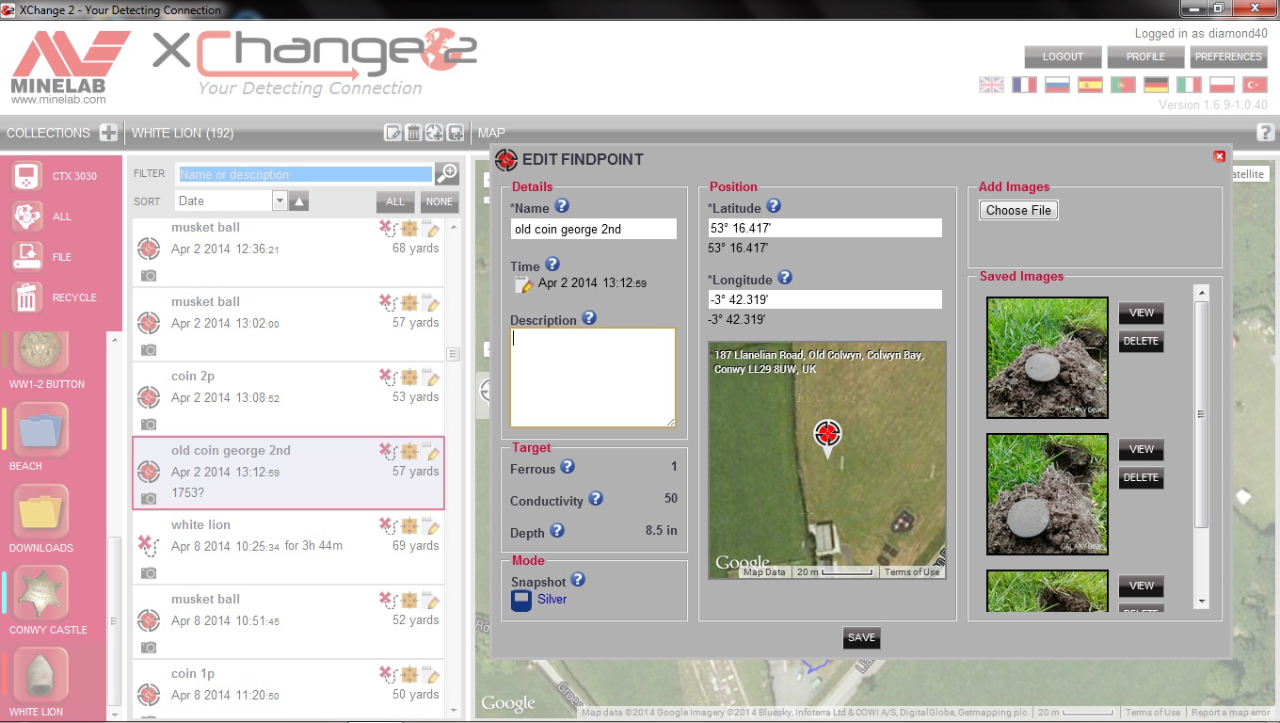Click Depth help icon
Image resolution: width=1280 pixels, height=723 pixels.
point(558,531)
